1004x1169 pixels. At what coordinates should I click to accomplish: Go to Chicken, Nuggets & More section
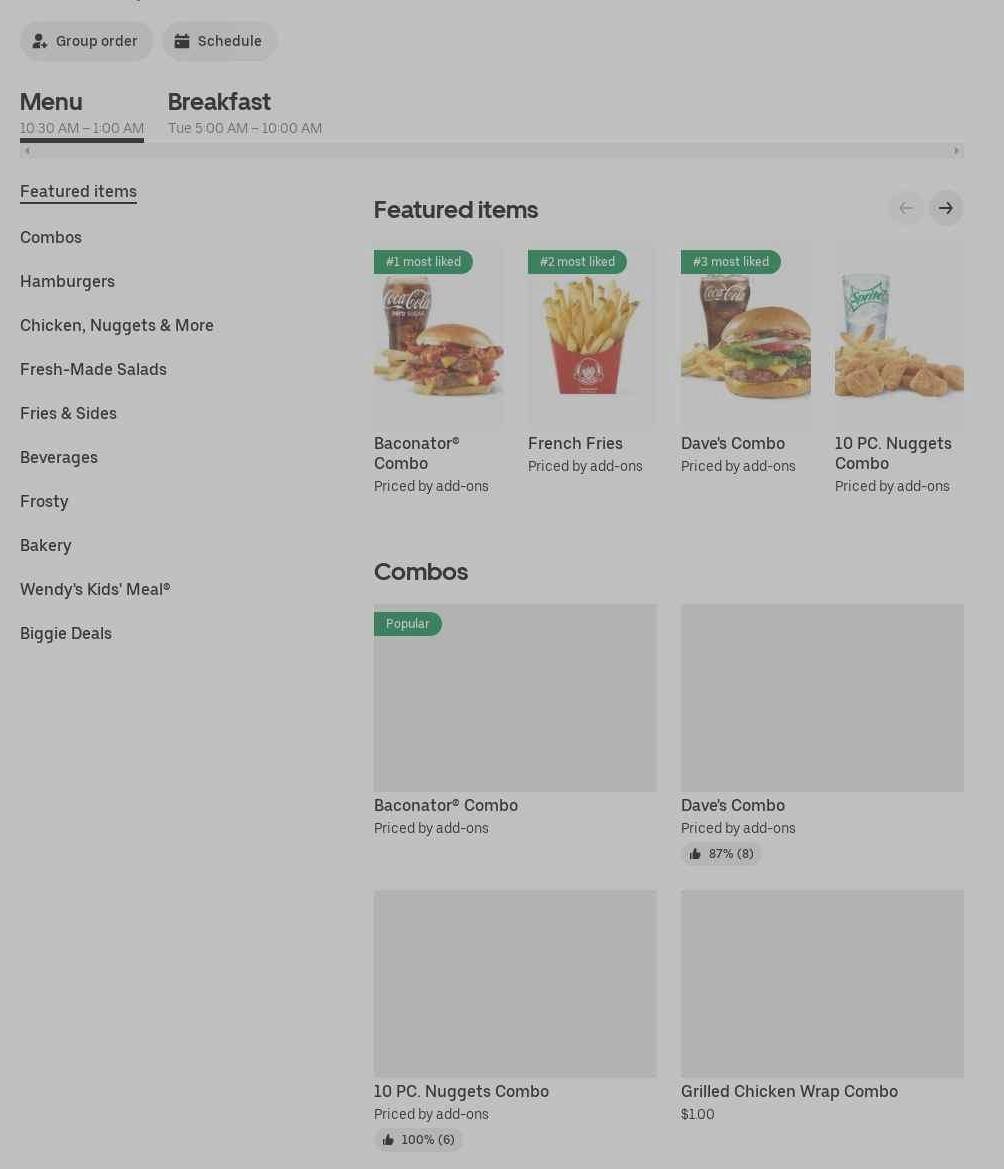(117, 325)
